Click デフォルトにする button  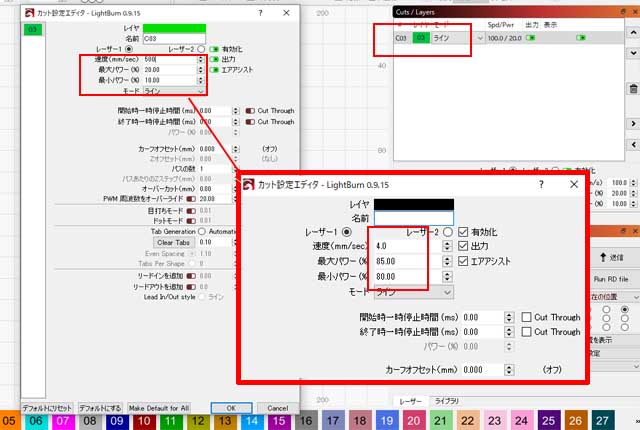pos(100,408)
